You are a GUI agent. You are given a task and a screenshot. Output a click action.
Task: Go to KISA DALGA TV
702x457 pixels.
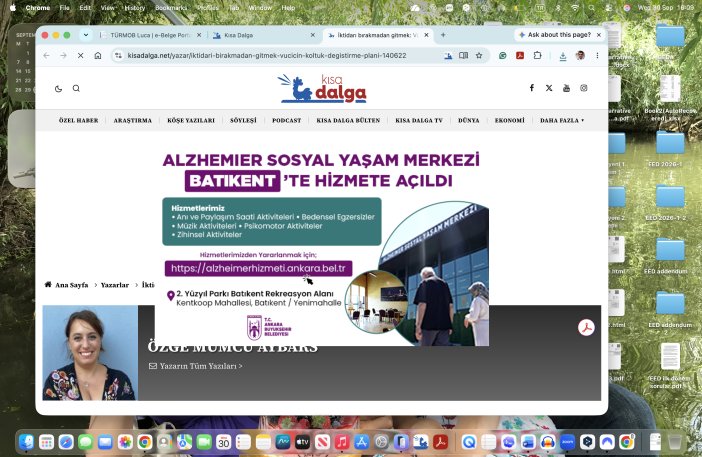pos(419,120)
